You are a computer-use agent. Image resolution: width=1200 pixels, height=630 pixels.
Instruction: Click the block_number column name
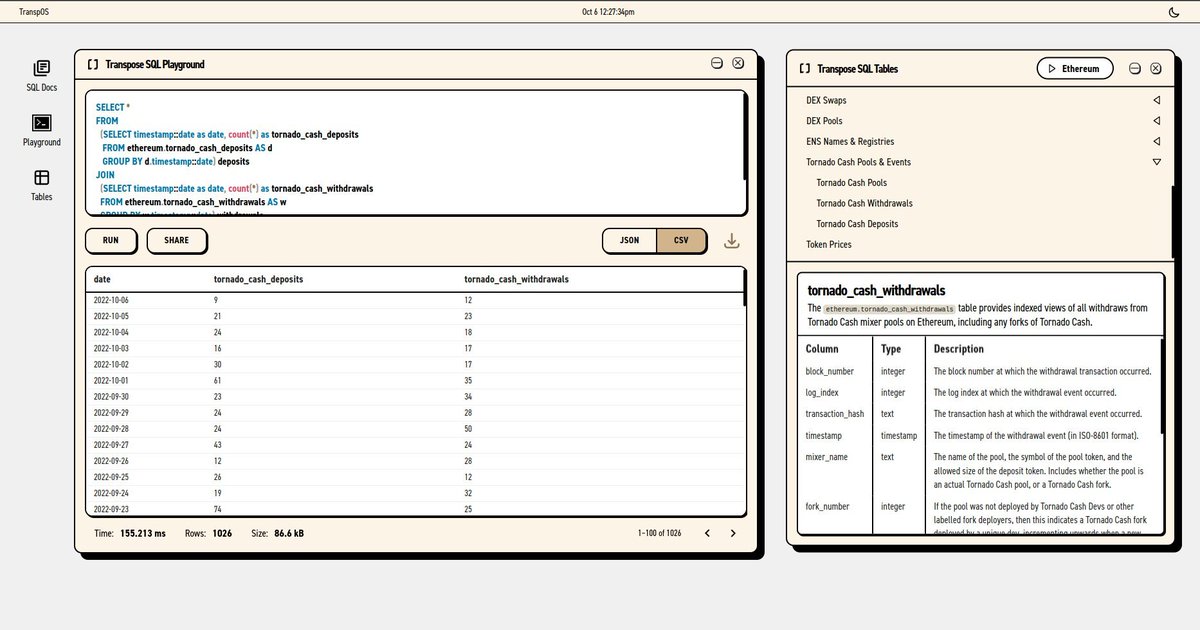click(x=830, y=371)
